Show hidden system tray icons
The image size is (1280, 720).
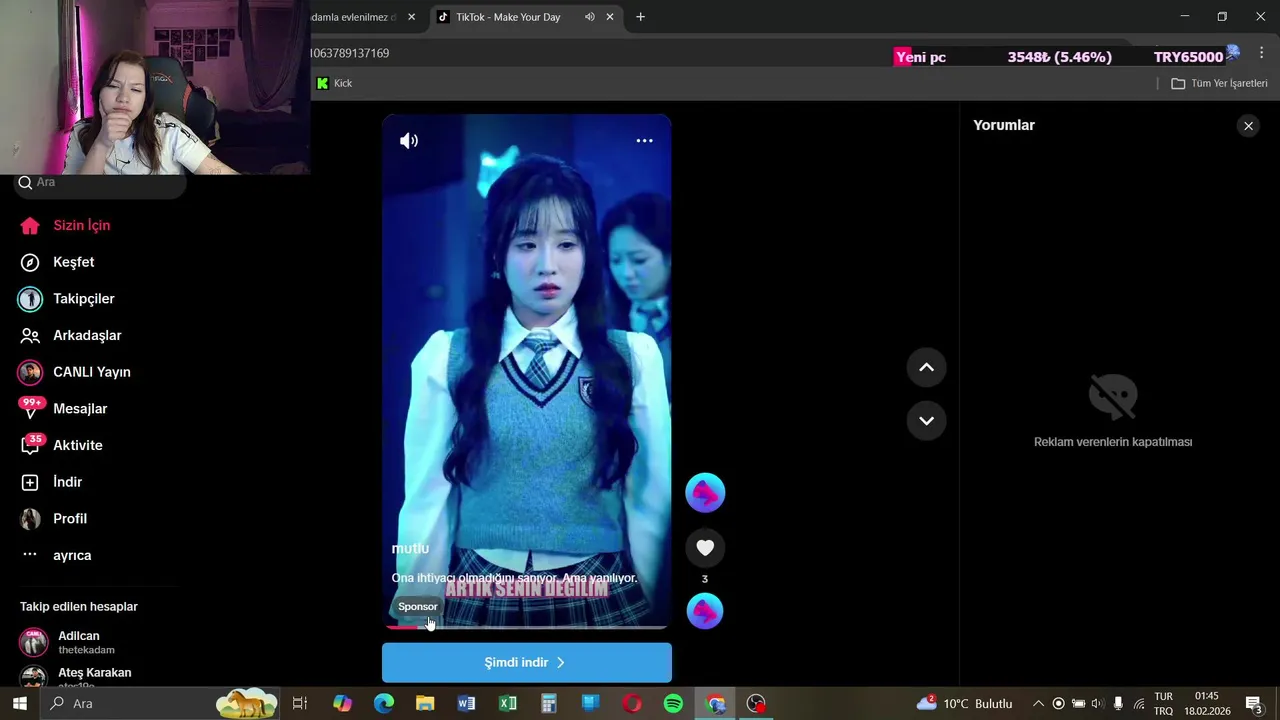[x=1038, y=704]
